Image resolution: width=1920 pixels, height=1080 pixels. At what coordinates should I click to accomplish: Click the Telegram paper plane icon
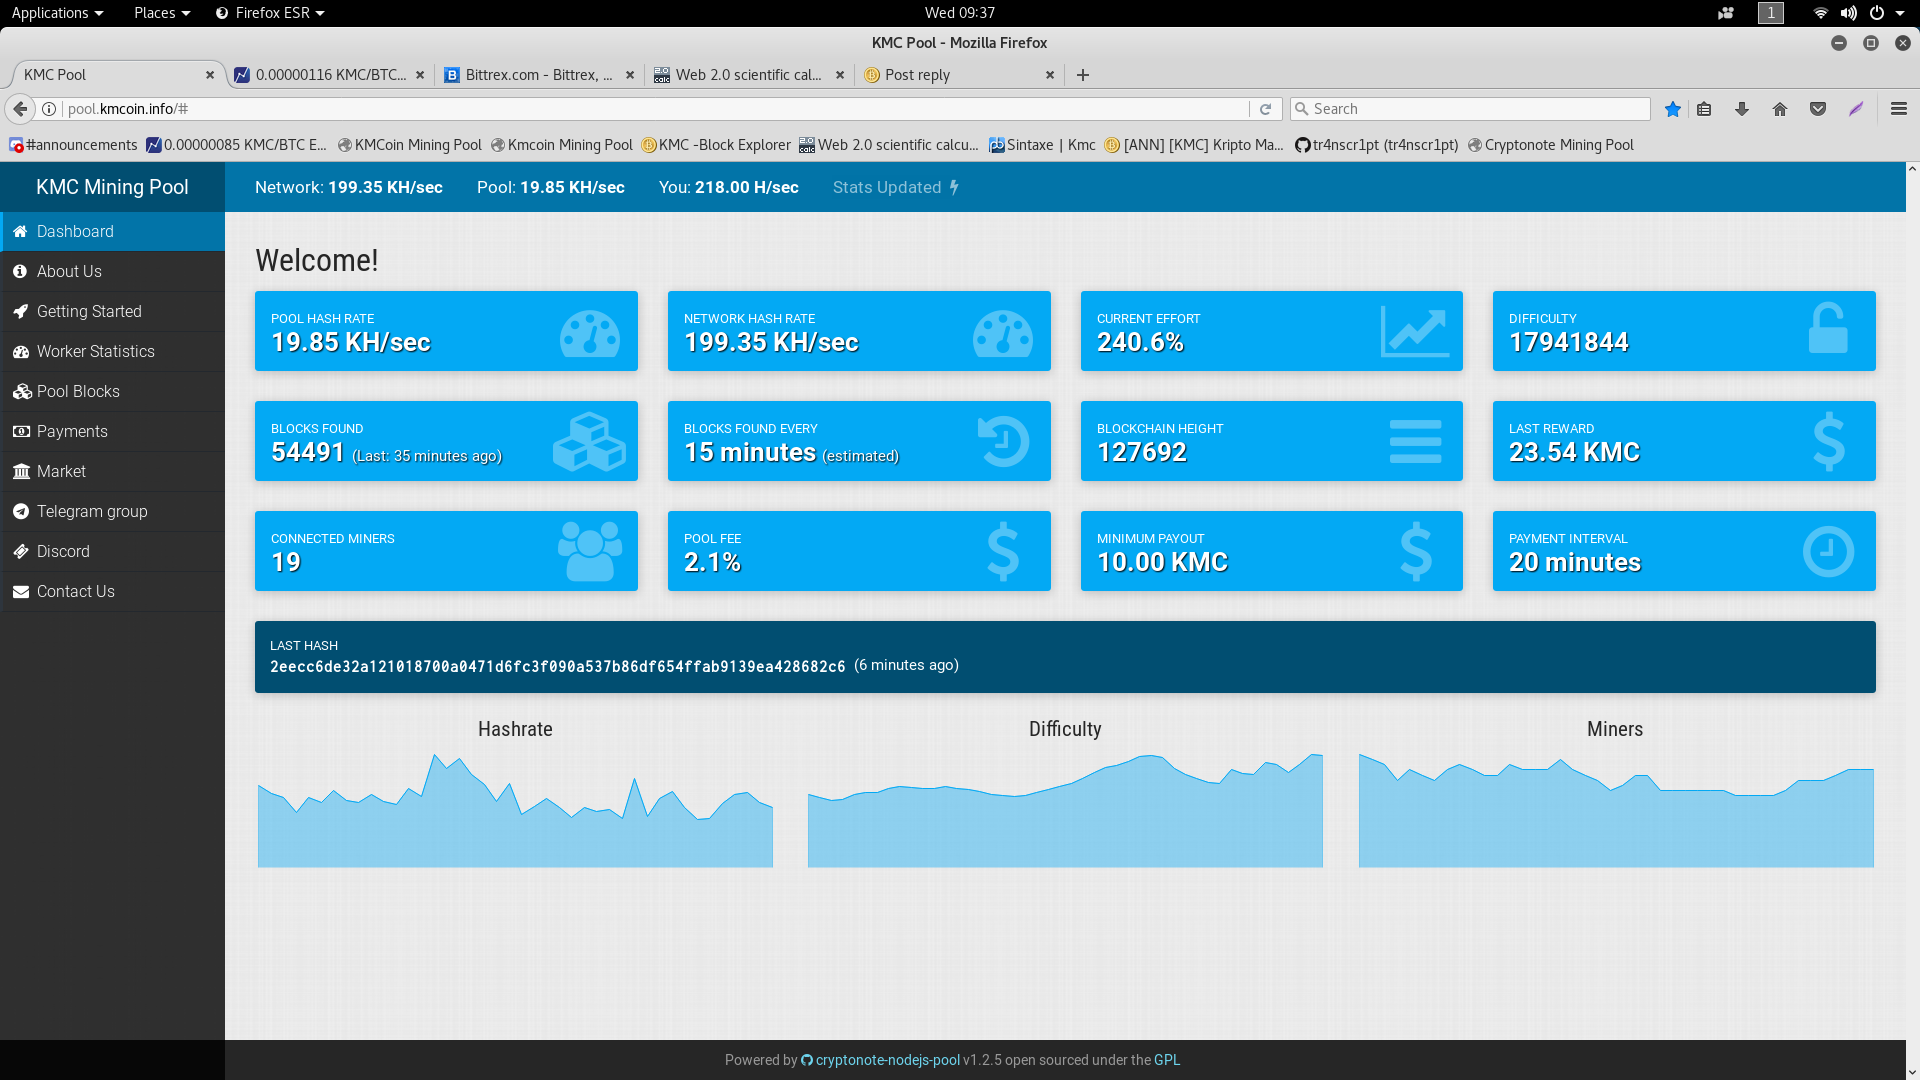pos(20,511)
